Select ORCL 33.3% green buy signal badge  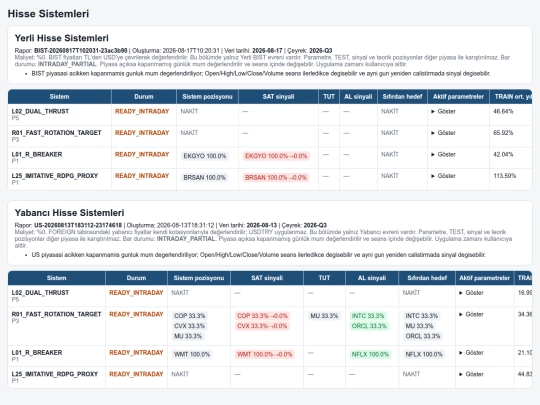tap(369, 326)
